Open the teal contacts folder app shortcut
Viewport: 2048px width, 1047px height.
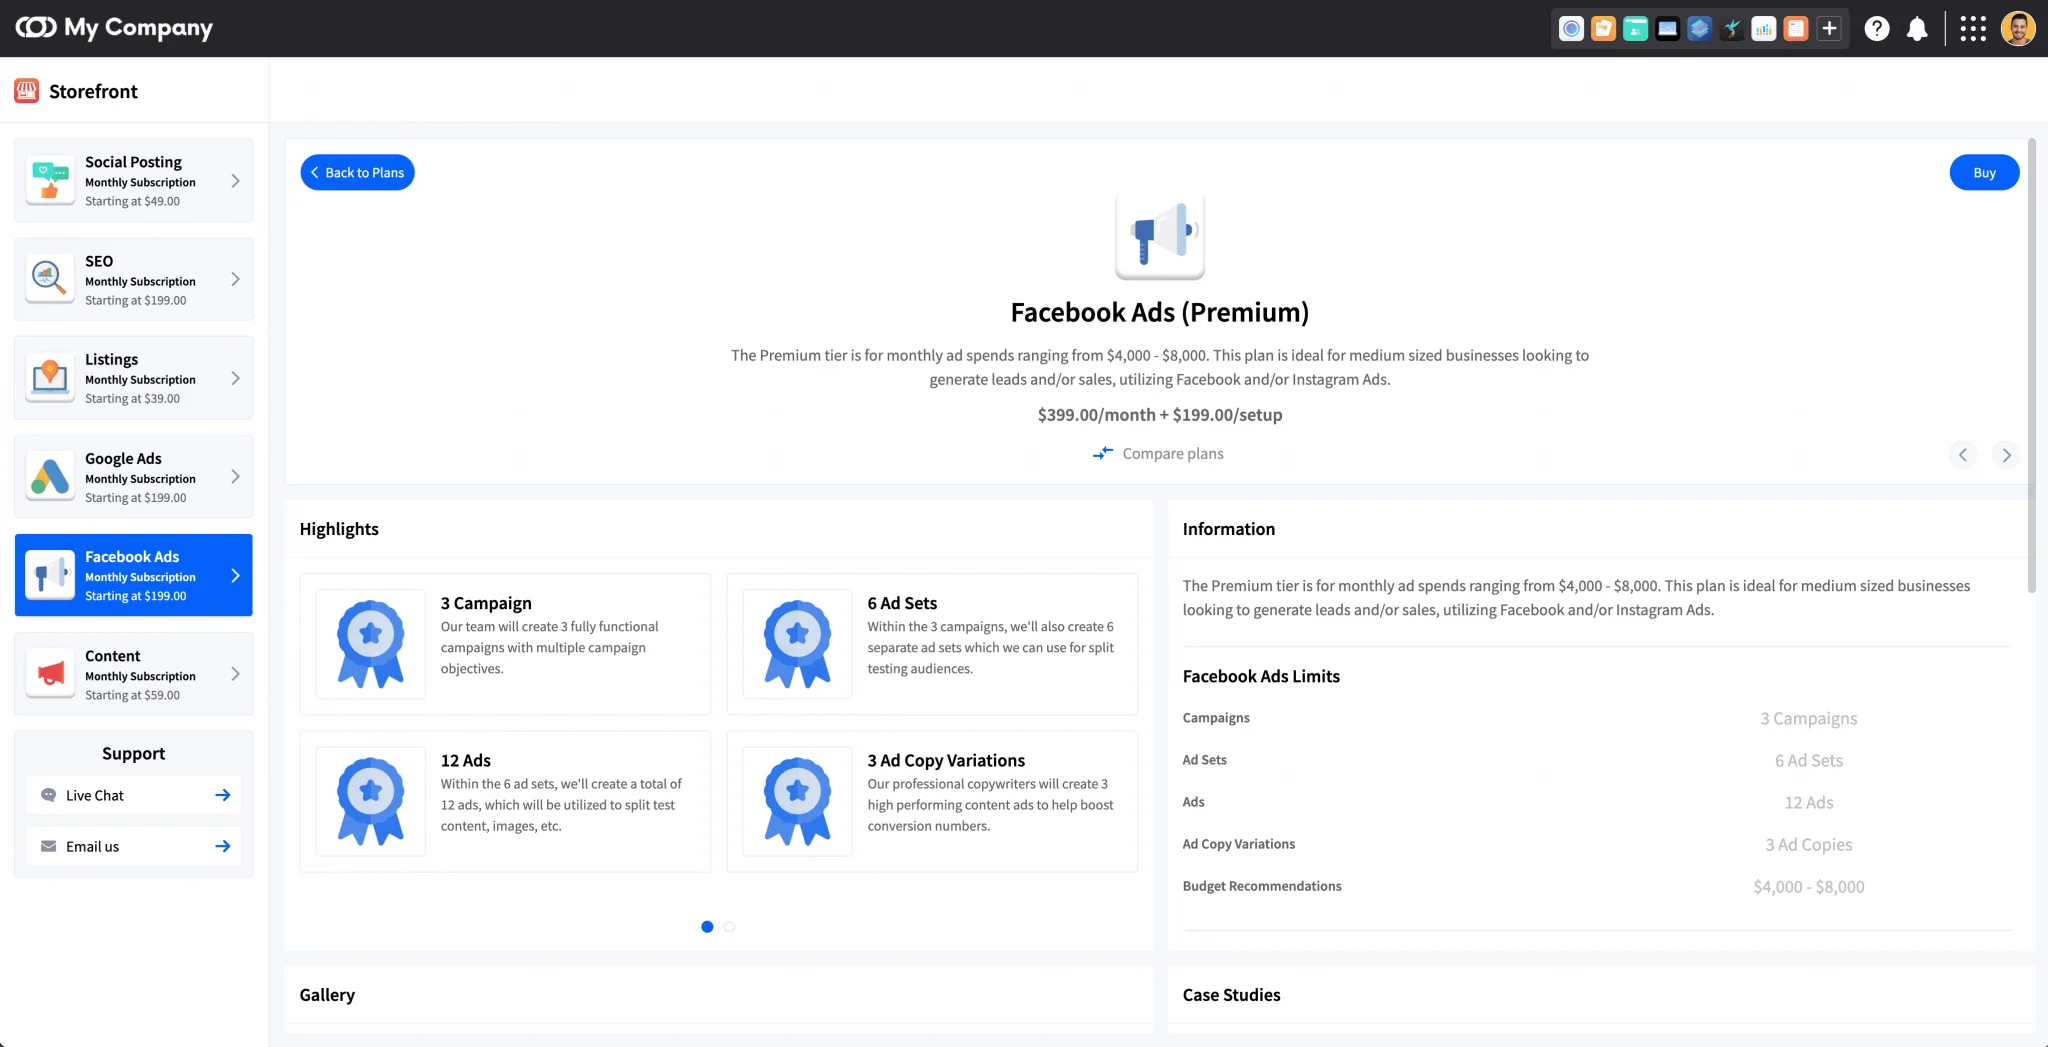click(1635, 29)
